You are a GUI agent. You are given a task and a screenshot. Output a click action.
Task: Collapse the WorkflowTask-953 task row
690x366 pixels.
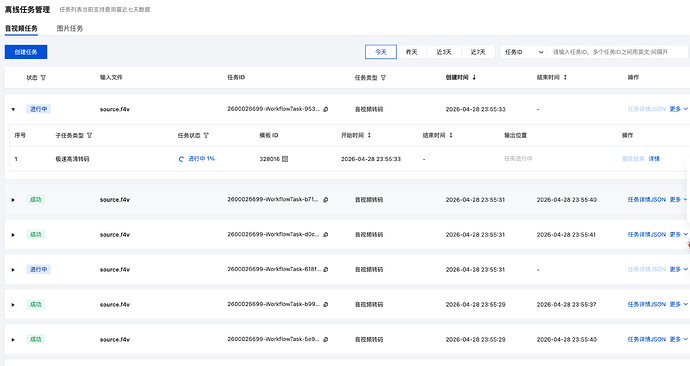(13, 109)
